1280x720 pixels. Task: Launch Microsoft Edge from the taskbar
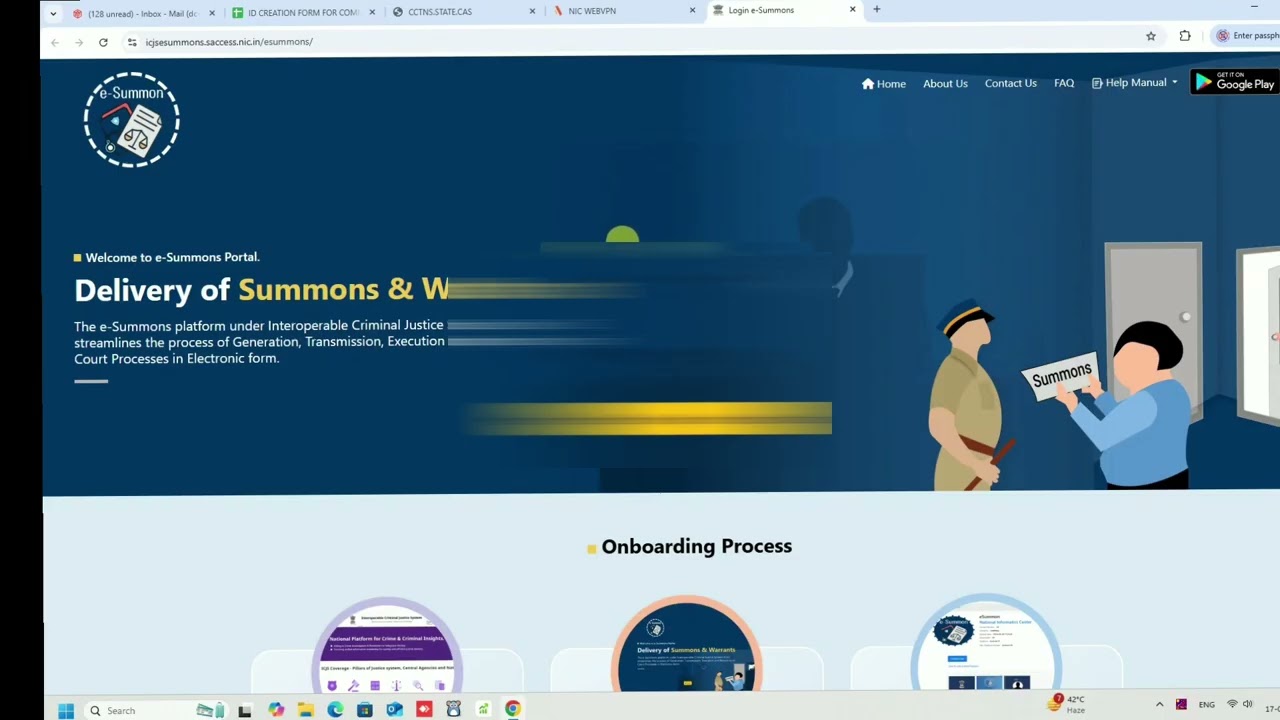335,709
